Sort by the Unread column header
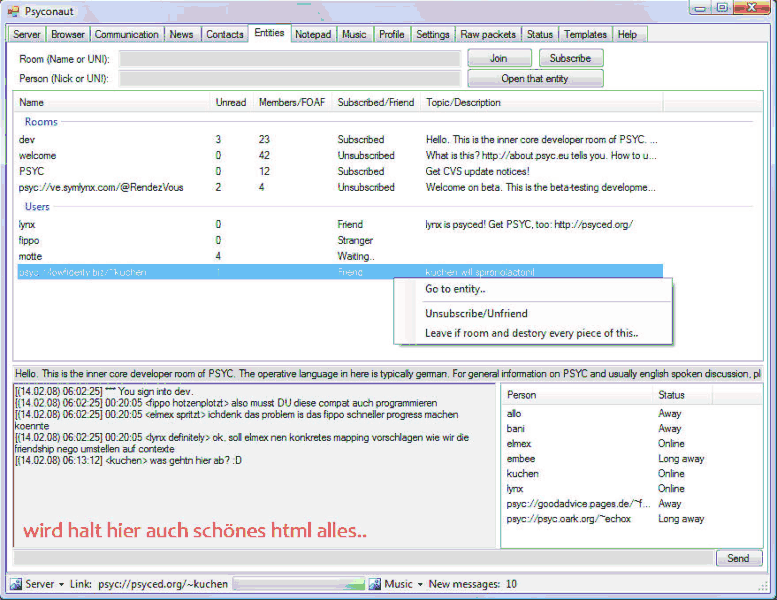The width and height of the screenshot is (777, 600). [x=232, y=103]
